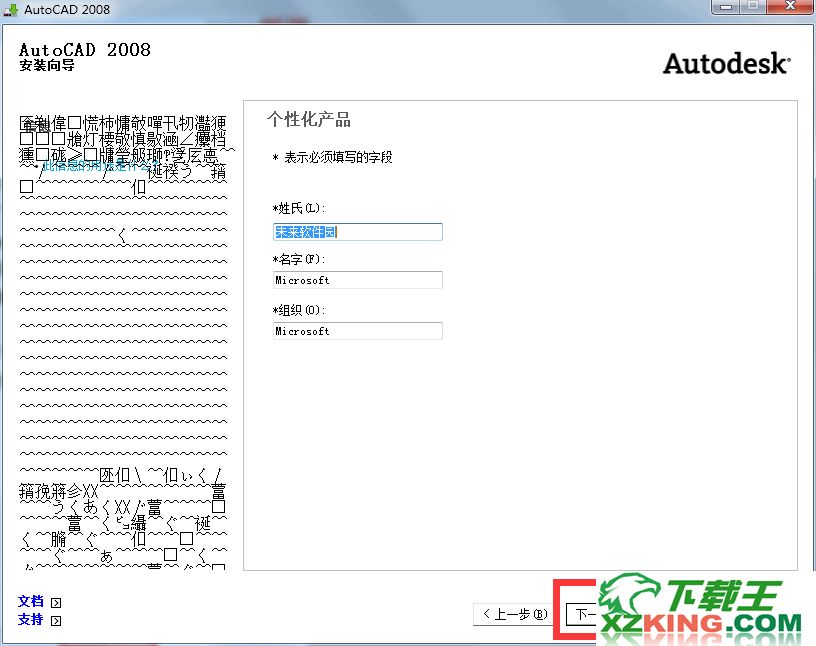
Task: Click the 组织 (organization) input field
Action: [358, 331]
